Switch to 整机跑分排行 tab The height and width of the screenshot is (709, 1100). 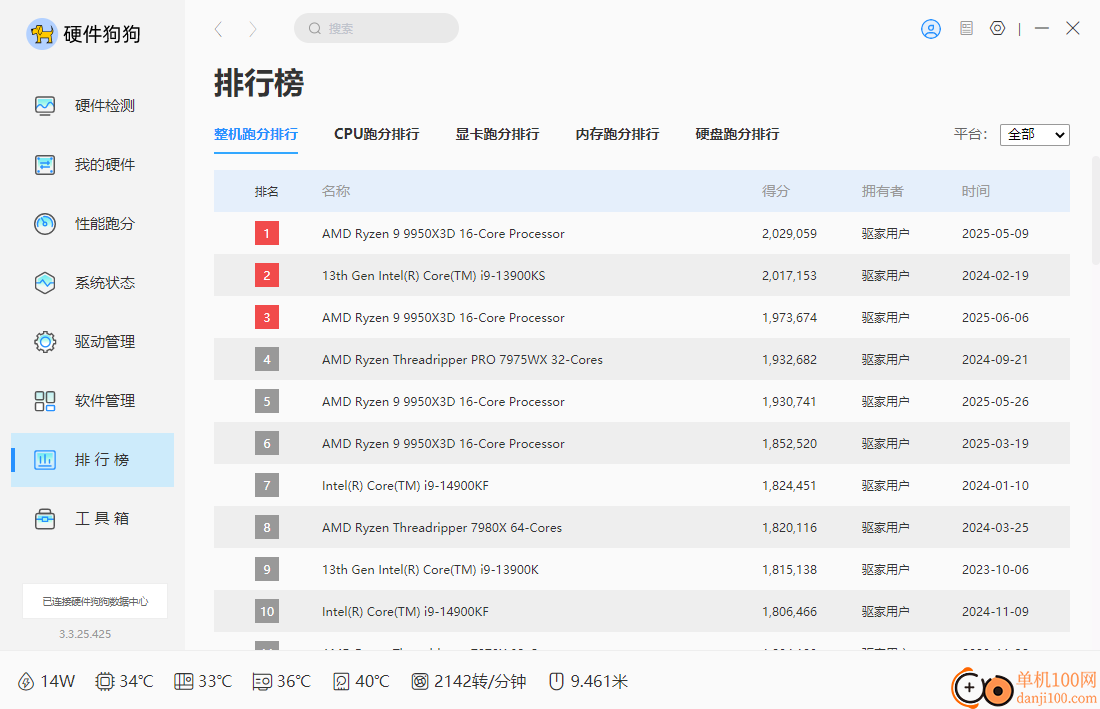[x=256, y=134]
